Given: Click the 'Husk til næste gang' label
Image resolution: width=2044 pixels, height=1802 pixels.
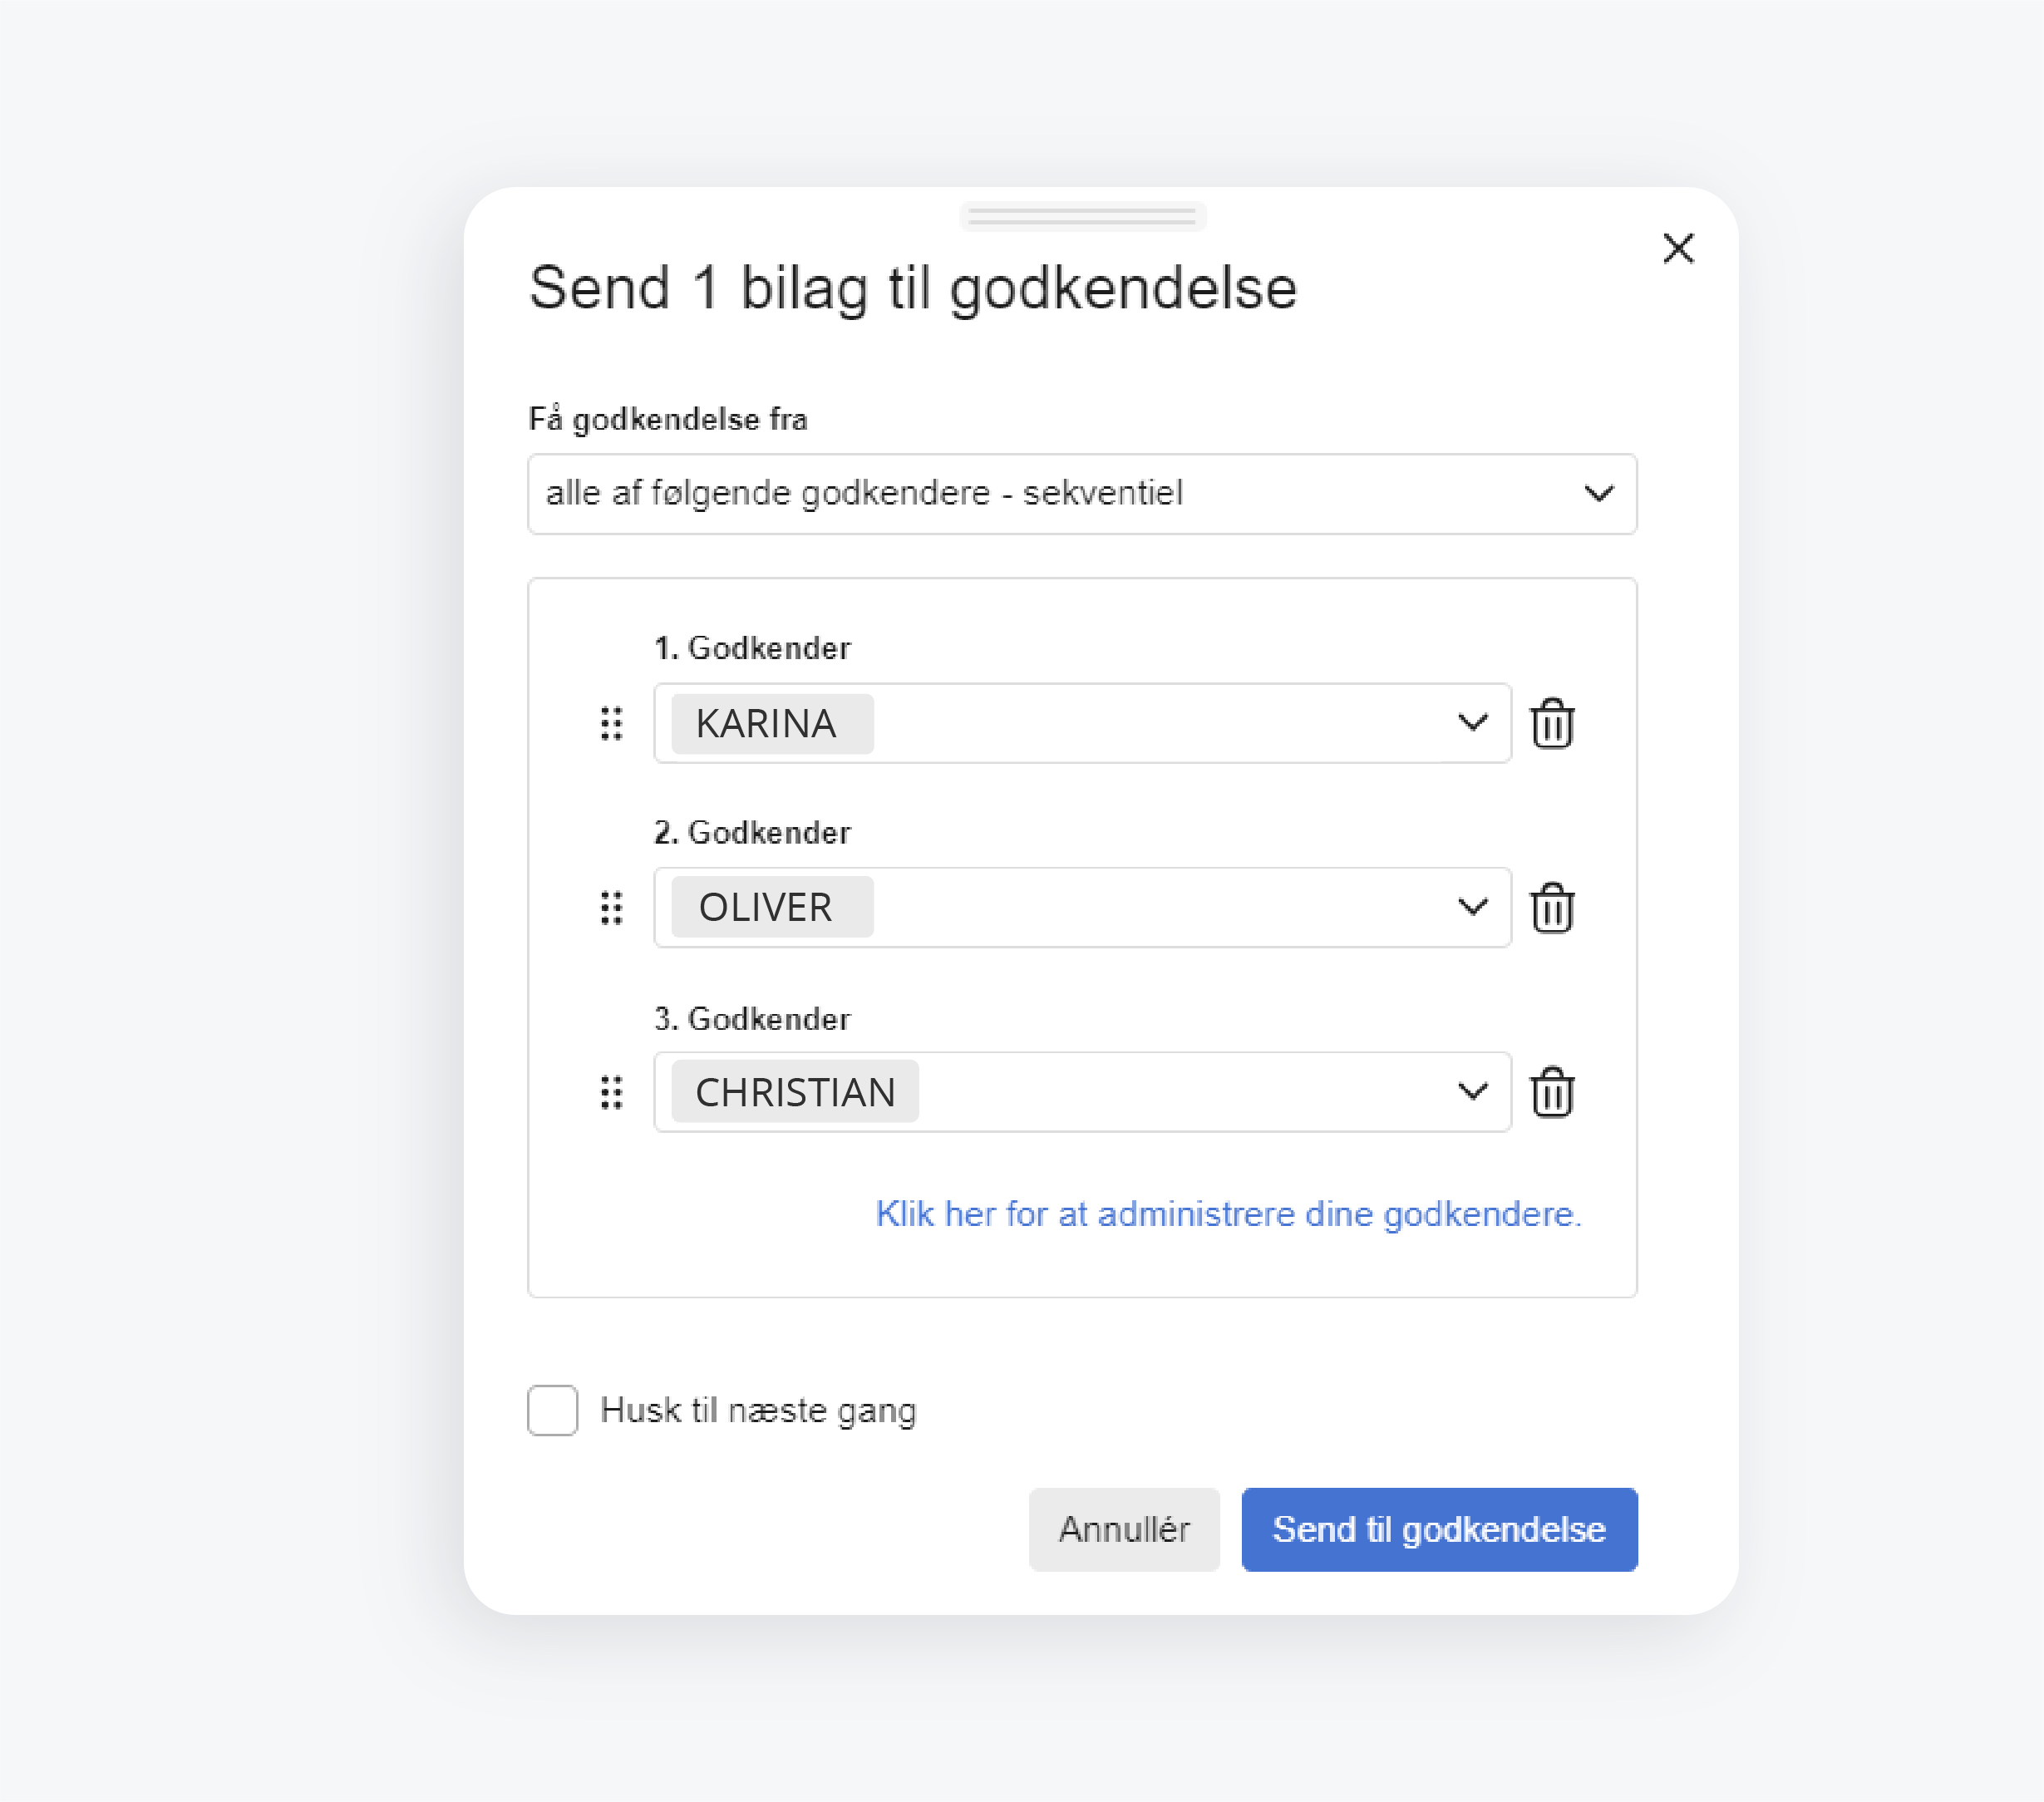Looking at the screenshot, I should click(x=758, y=1411).
